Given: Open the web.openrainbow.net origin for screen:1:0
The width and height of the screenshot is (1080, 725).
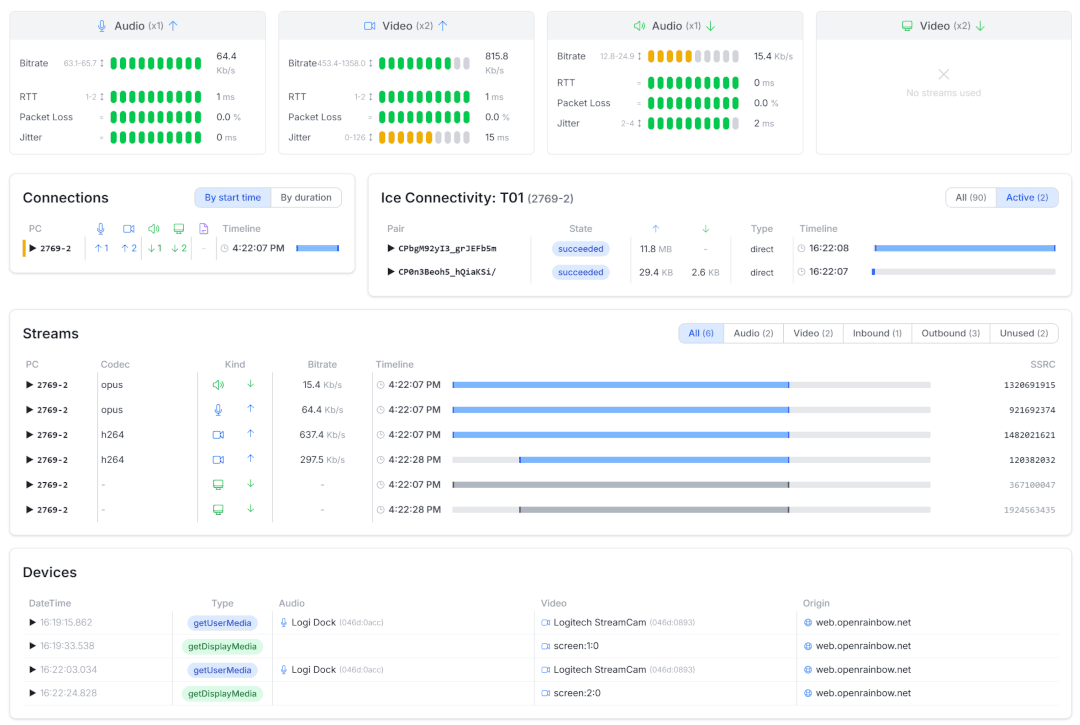Looking at the screenshot, I should point(863,646).
